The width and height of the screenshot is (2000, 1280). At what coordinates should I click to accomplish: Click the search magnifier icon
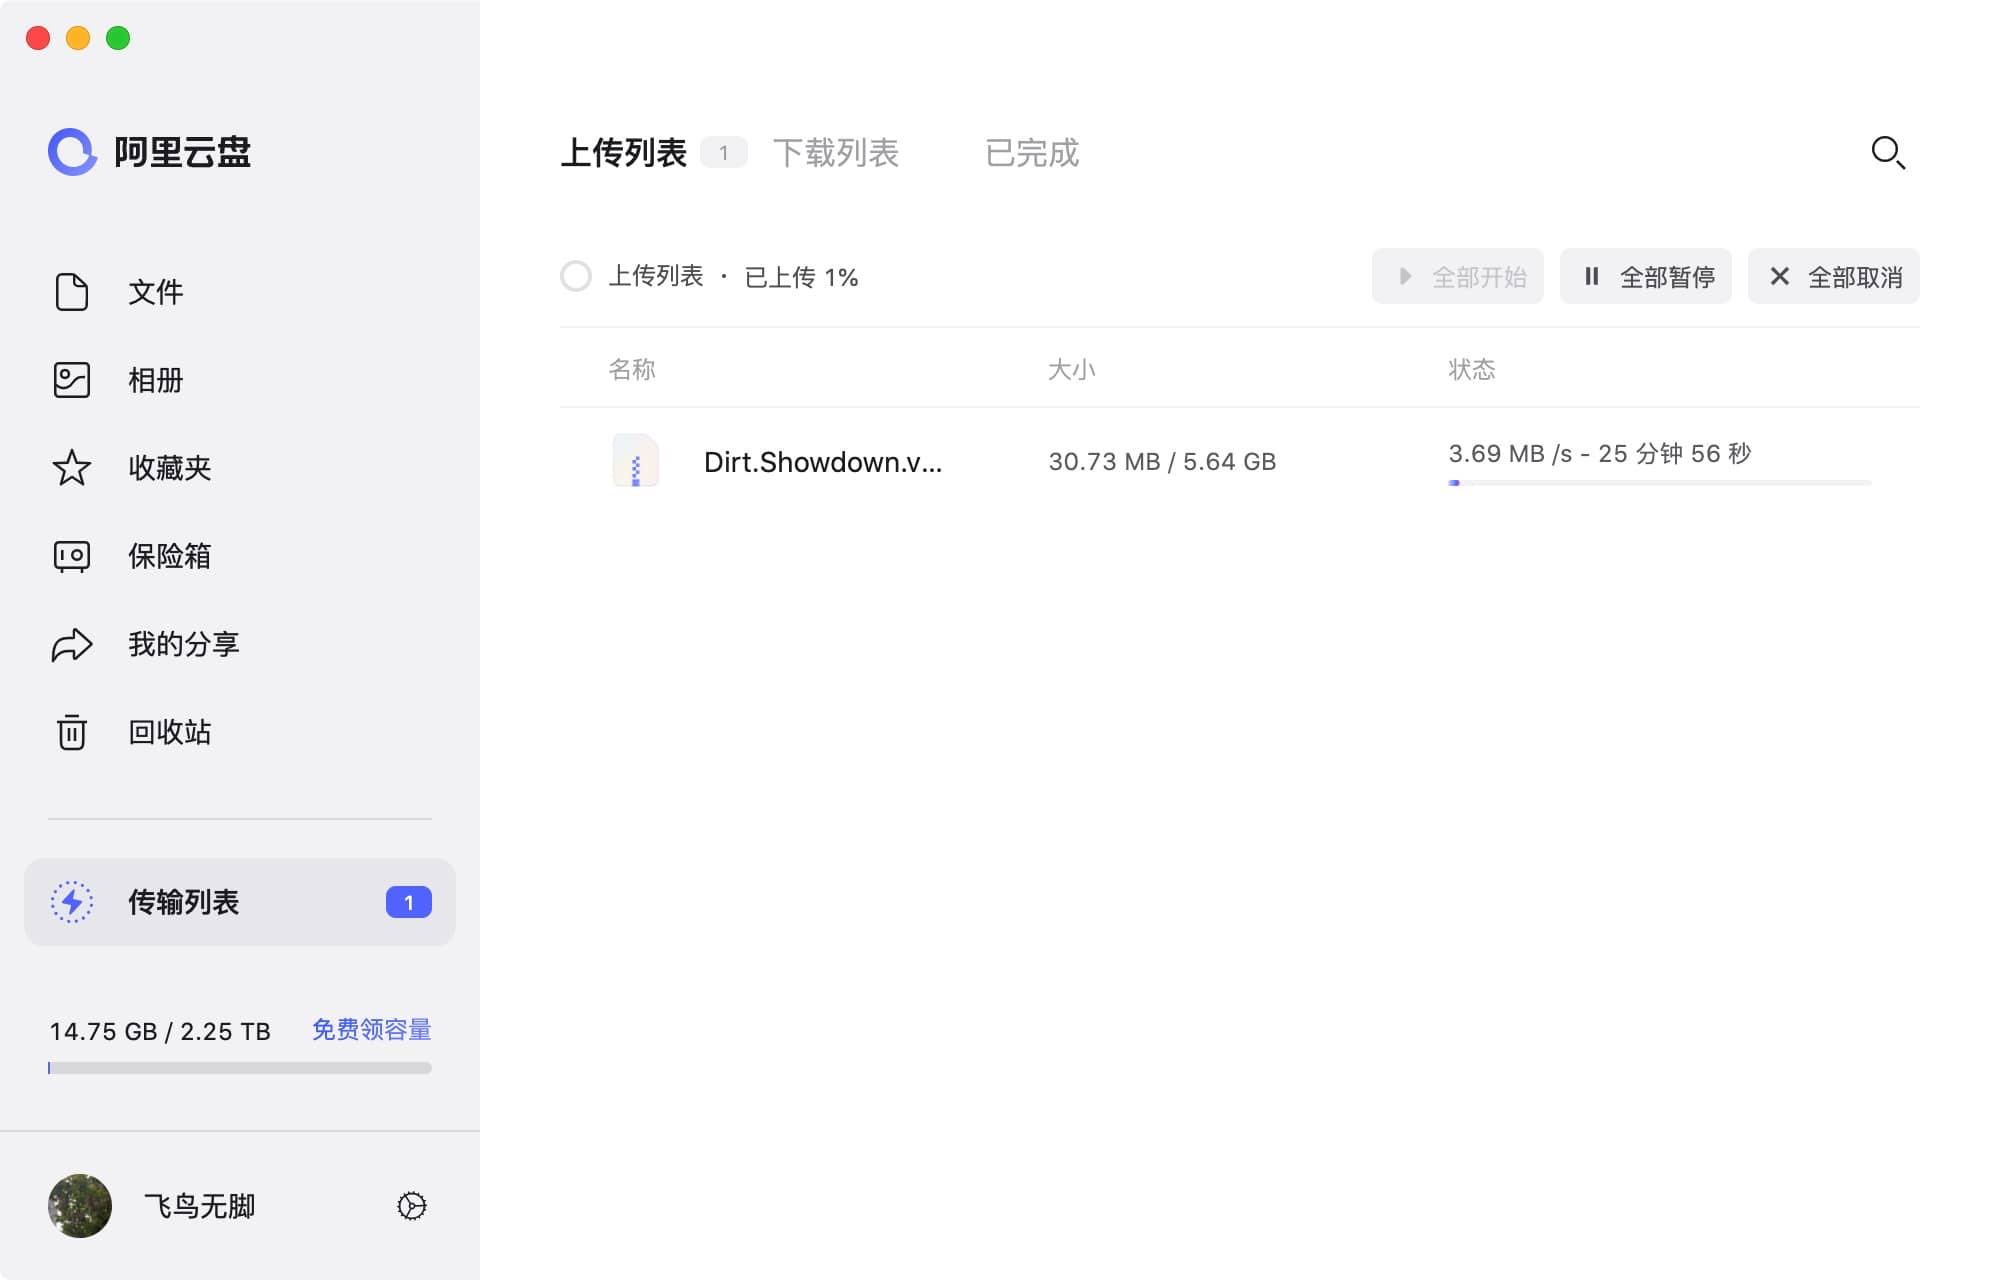1888,153
